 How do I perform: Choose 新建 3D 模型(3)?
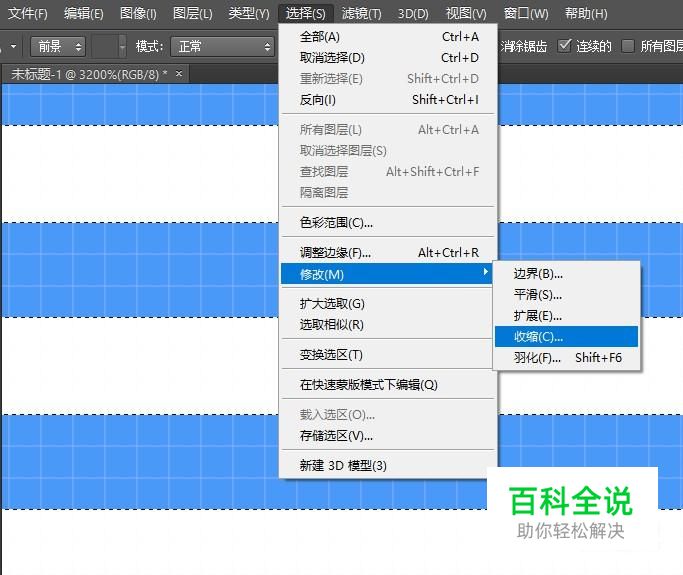389,465
